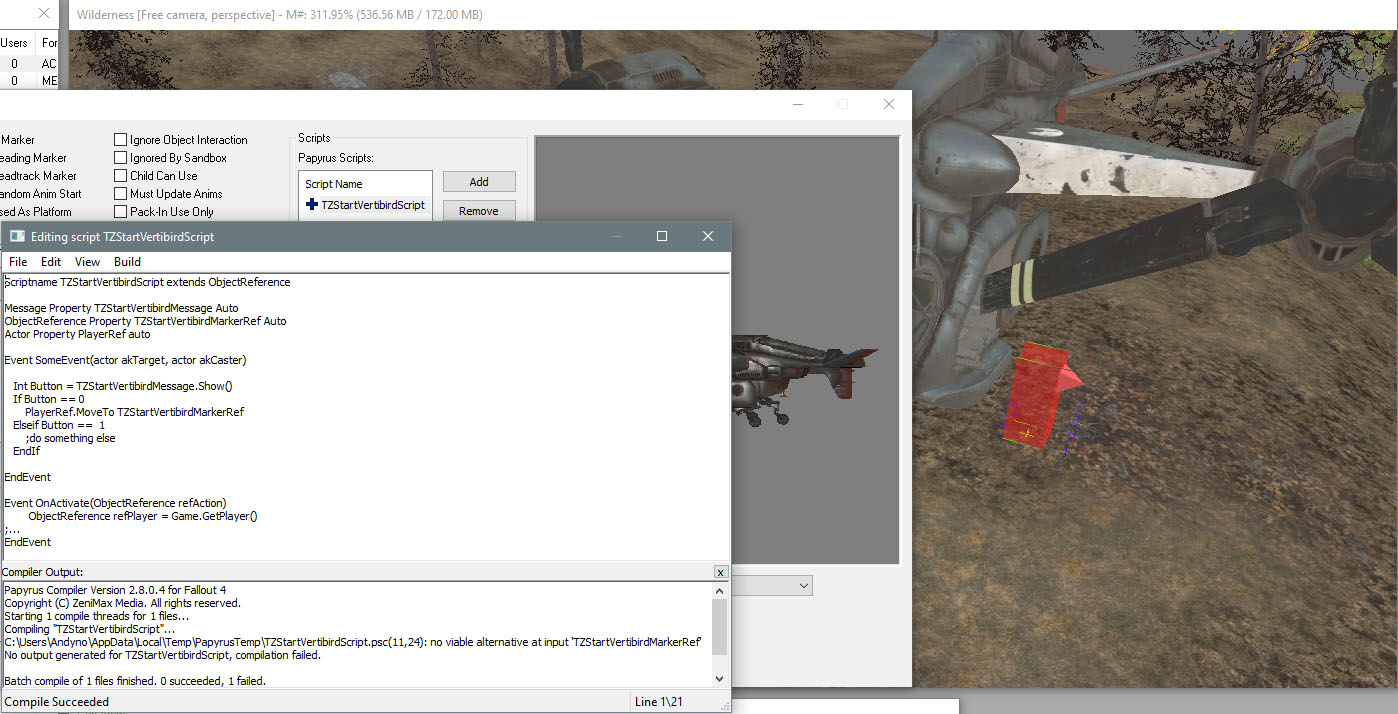
Task: Minimize the Editing script window
Action: [617, 236]
